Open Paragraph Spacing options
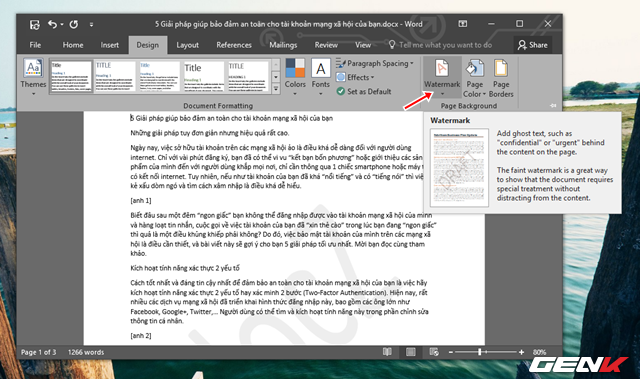The image size is (640, 379). [x=375, y=63]
